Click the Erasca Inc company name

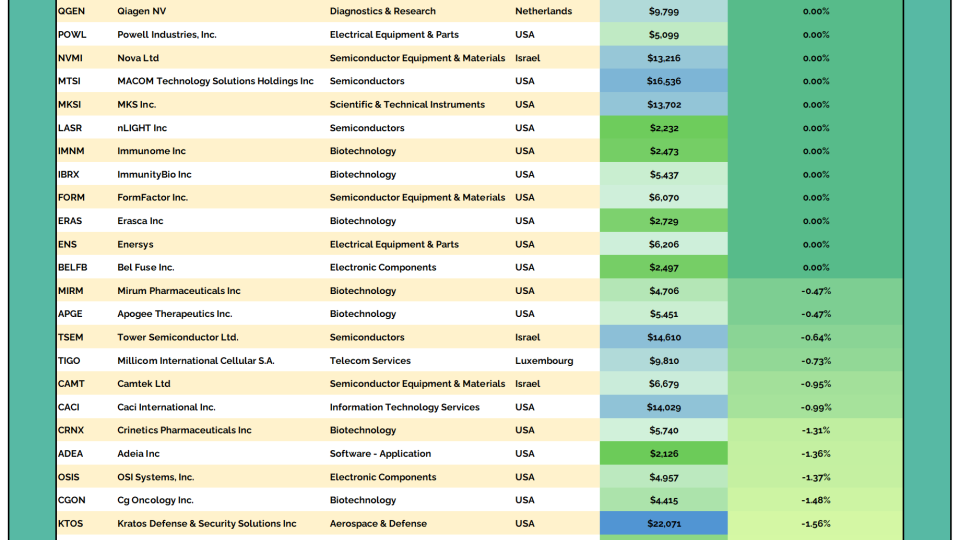140,220
